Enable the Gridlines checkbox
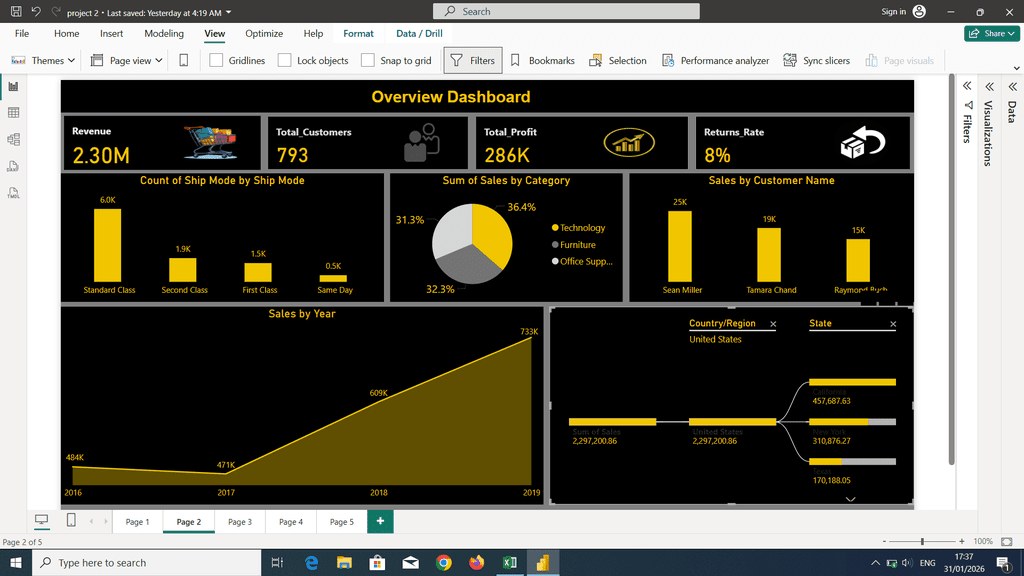Screen dimensions: 1024x576 pos(217,60)
